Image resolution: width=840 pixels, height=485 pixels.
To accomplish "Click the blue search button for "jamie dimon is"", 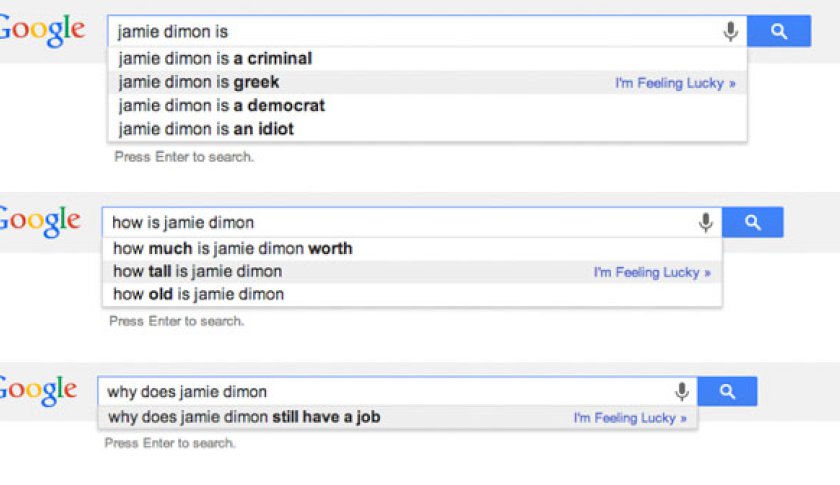I will 778,32.
